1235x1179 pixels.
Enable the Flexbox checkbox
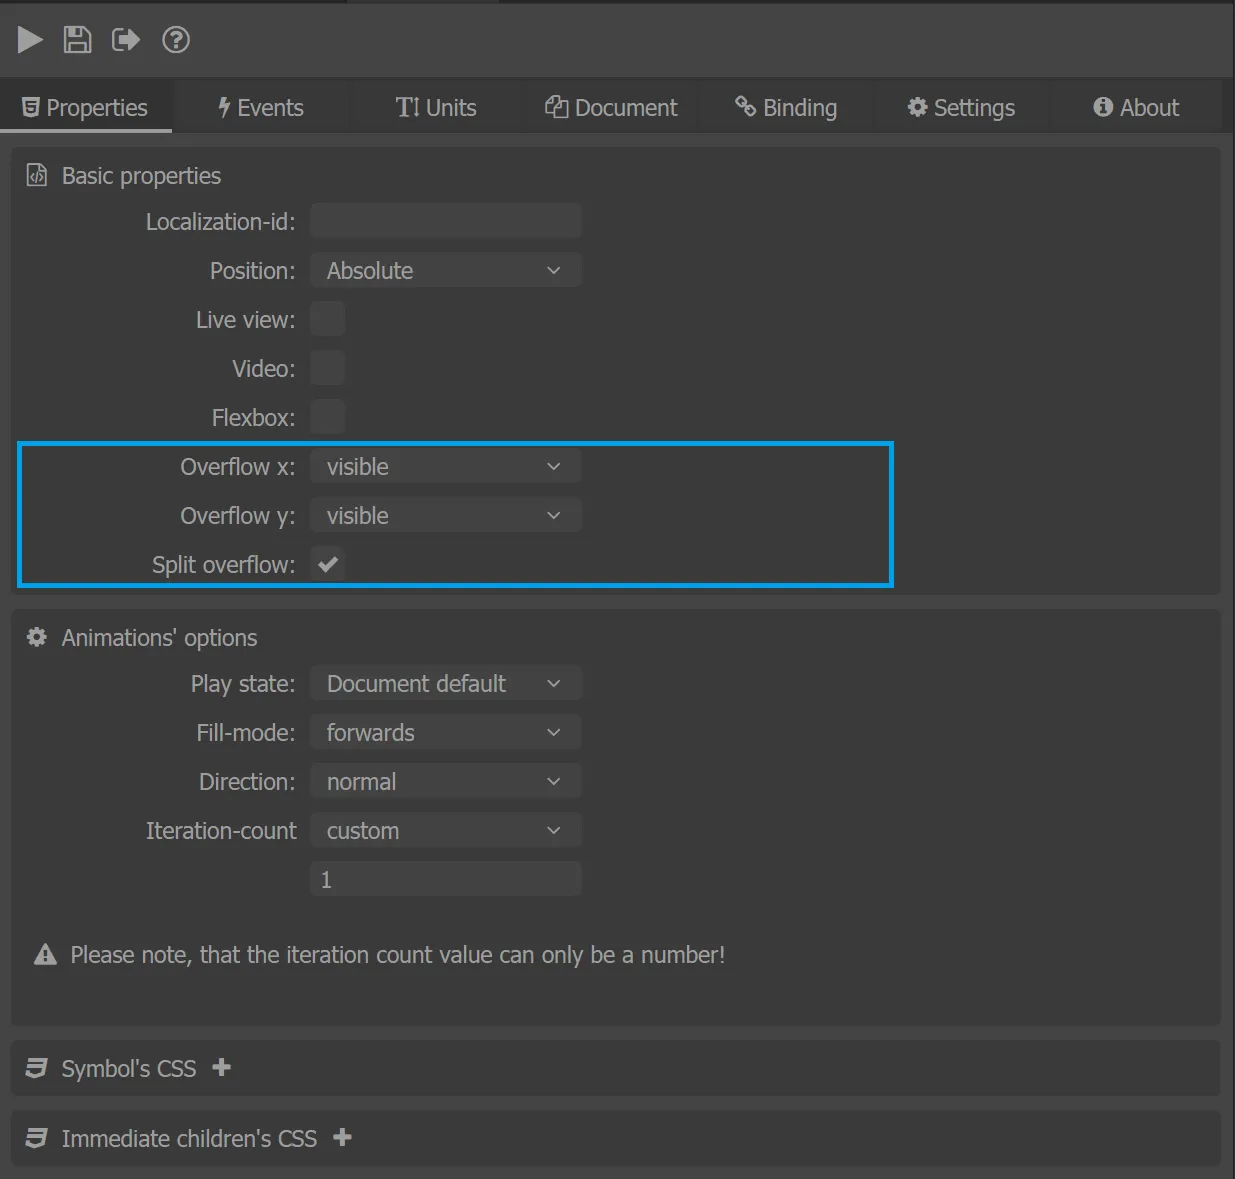pyautogui.click(x=327, y=417)
